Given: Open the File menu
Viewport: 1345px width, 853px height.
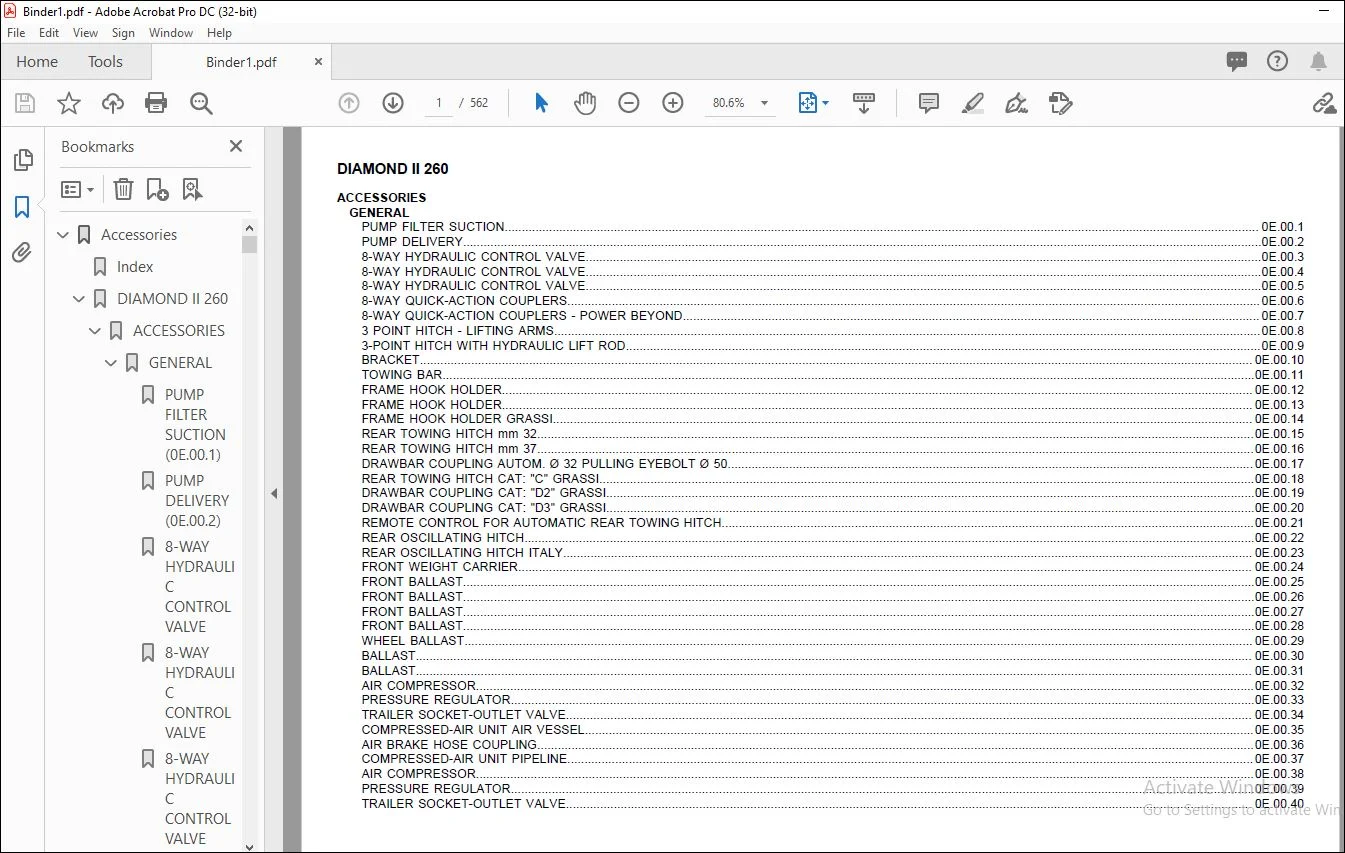Looking at the screenshot, I should click(x=16, y=33).
